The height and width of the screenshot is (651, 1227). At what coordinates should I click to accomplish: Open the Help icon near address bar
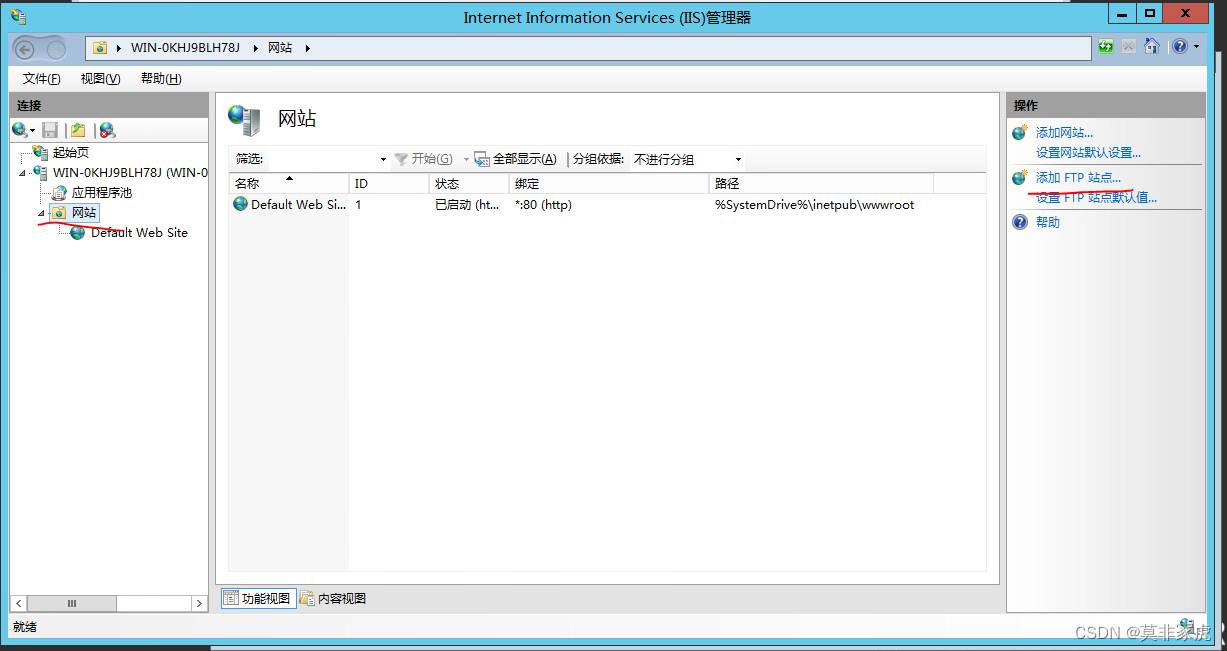click(1180, 46)
